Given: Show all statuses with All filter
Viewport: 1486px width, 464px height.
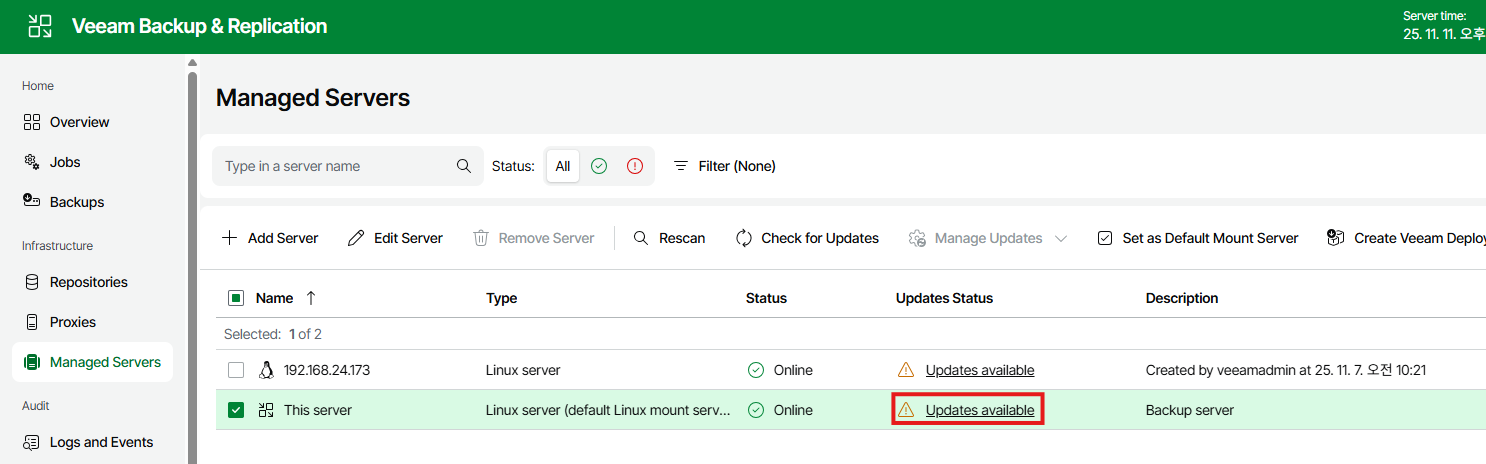Looking at the screenshot, I should [563, 166].
